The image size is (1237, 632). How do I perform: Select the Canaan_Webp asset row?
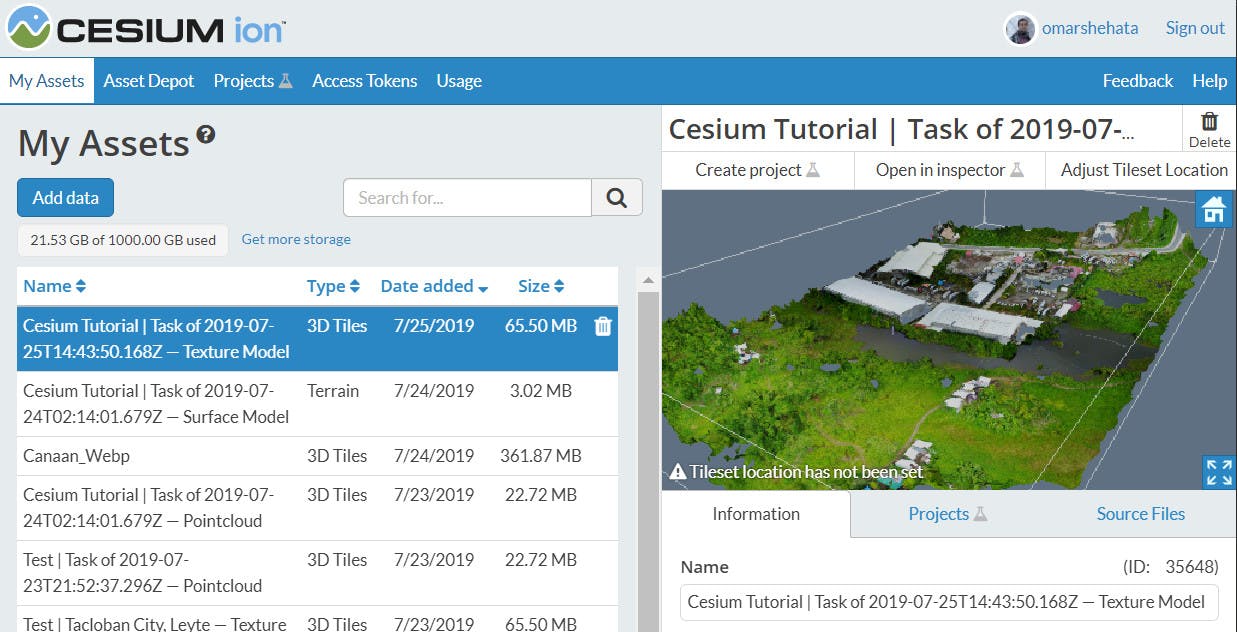click(317, 456)
